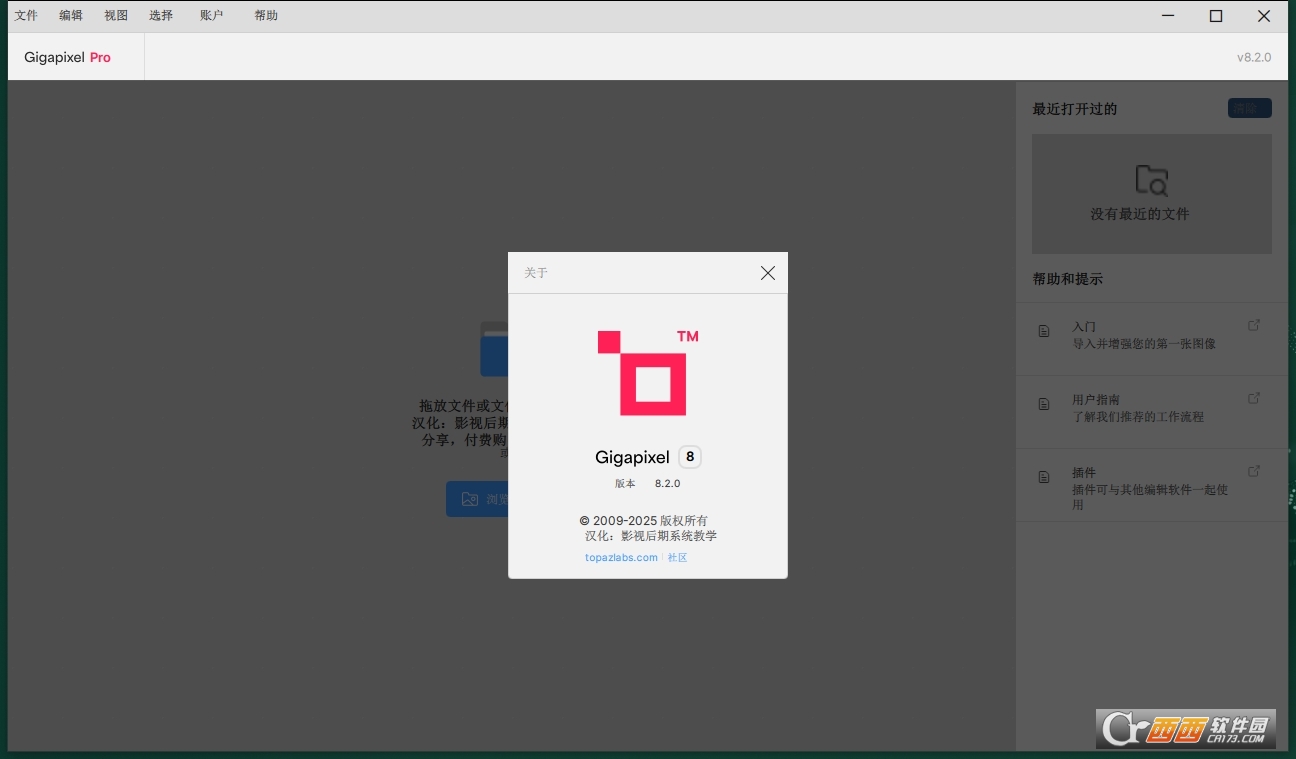
Task: Click the document icon beside 用户指南
Action: tap(1044, 404)
